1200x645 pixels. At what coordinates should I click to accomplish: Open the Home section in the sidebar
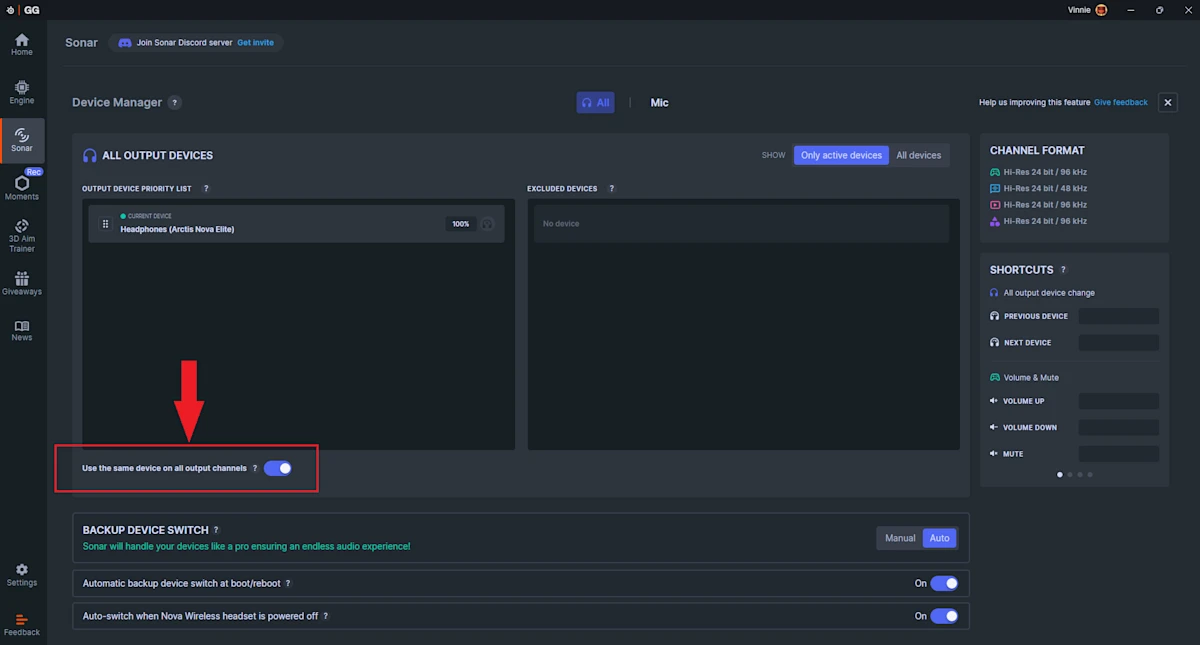coord(21,43)
